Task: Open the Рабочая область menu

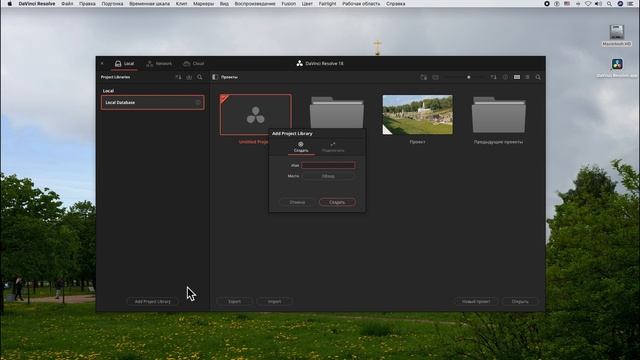Action: coord(361,4)
